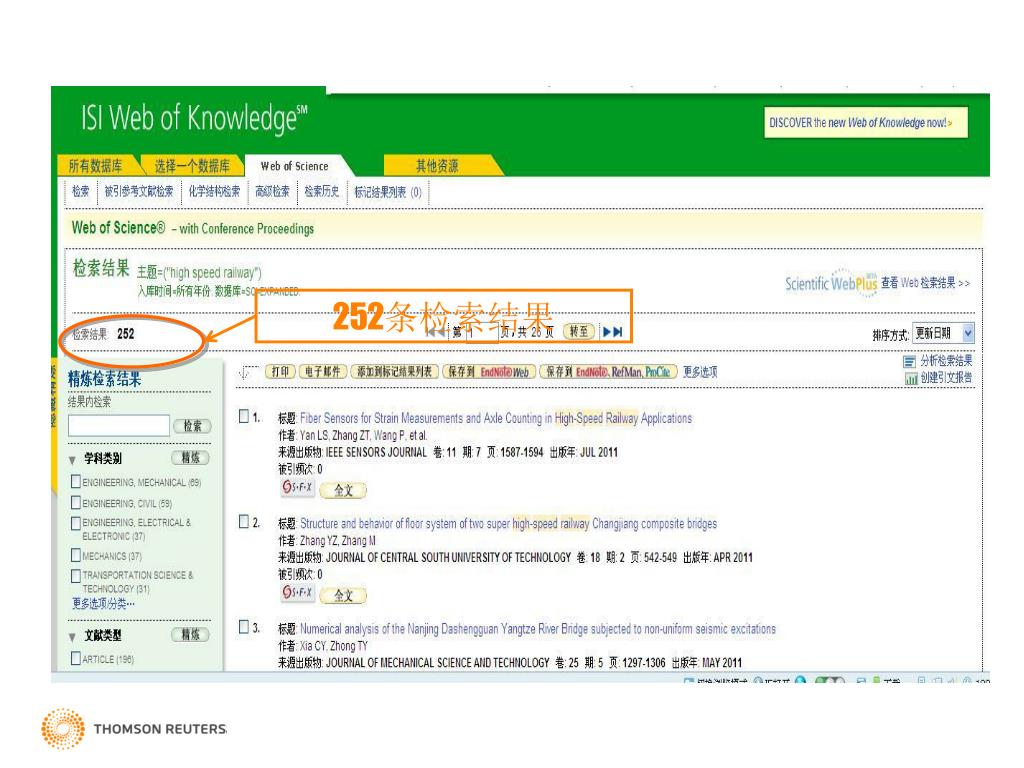Open the 检索 search menu item
The width and height of the screenshot is (1024, 768).
click(x=81, y=191)
